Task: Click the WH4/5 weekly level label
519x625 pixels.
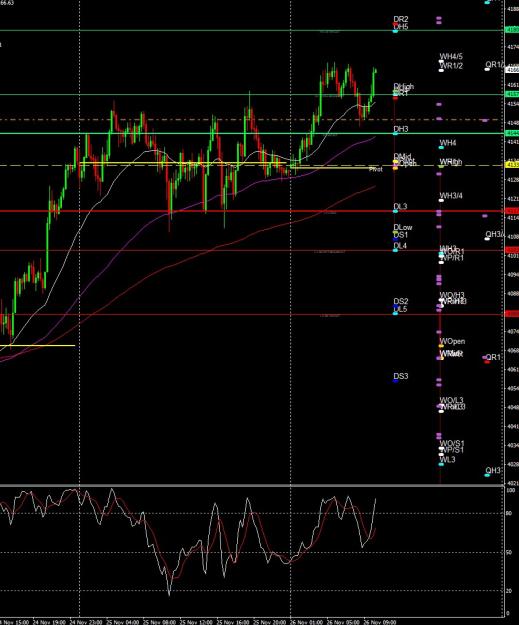Action: [x=451, y=57]
